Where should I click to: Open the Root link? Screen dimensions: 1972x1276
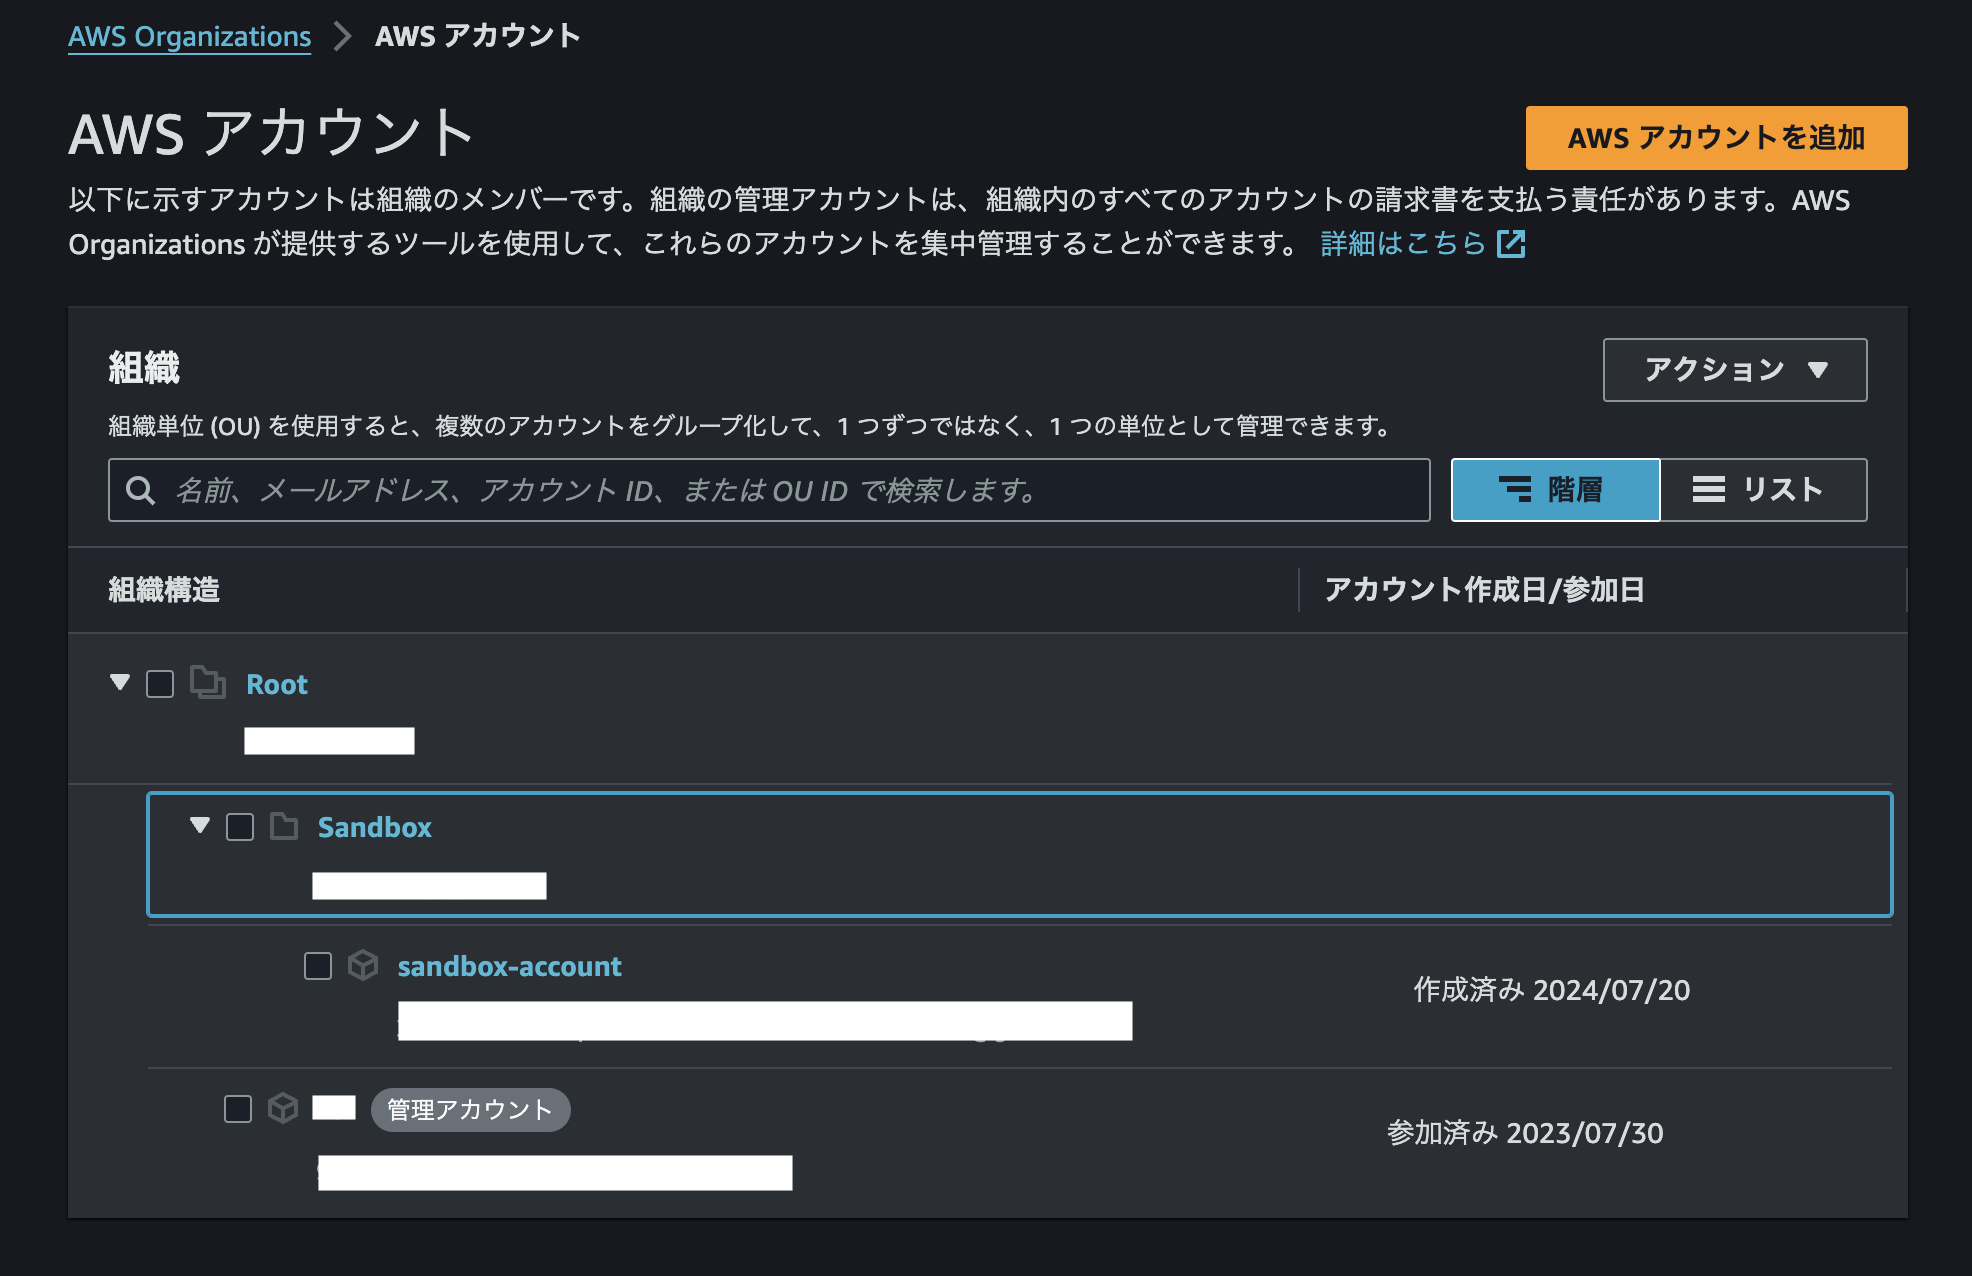277,685
